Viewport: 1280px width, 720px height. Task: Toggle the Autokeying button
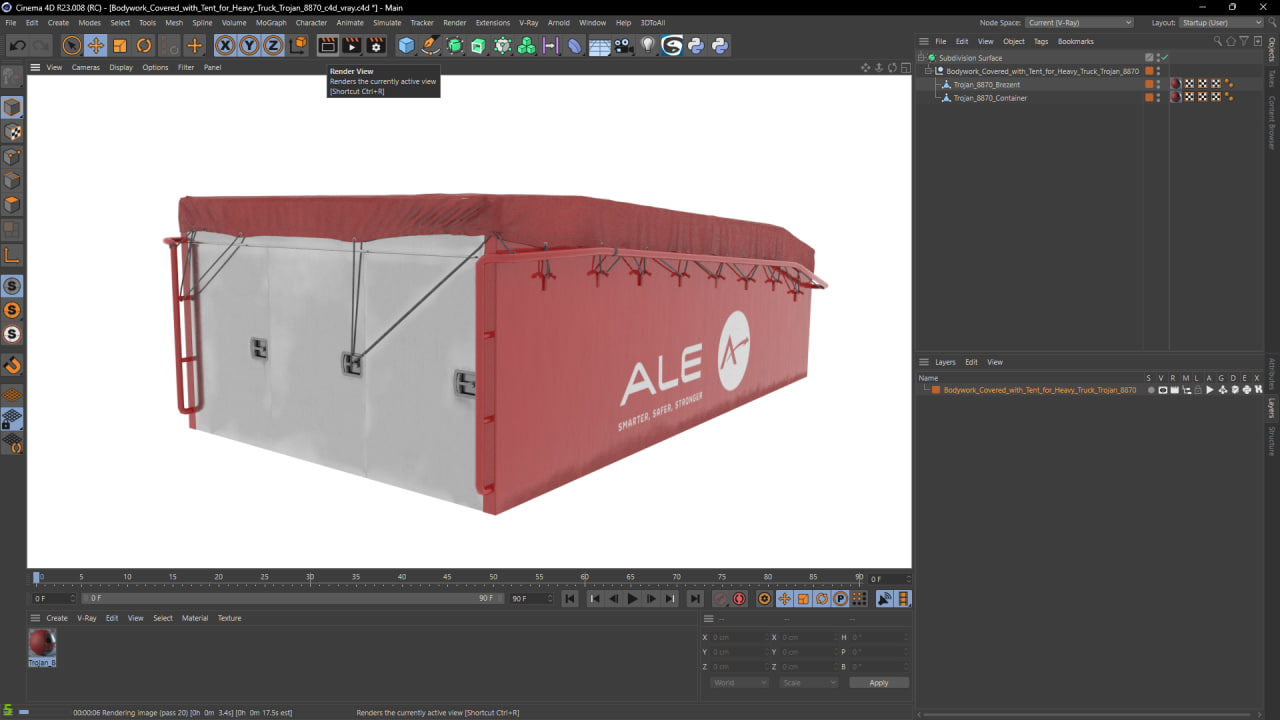[739, 599]
